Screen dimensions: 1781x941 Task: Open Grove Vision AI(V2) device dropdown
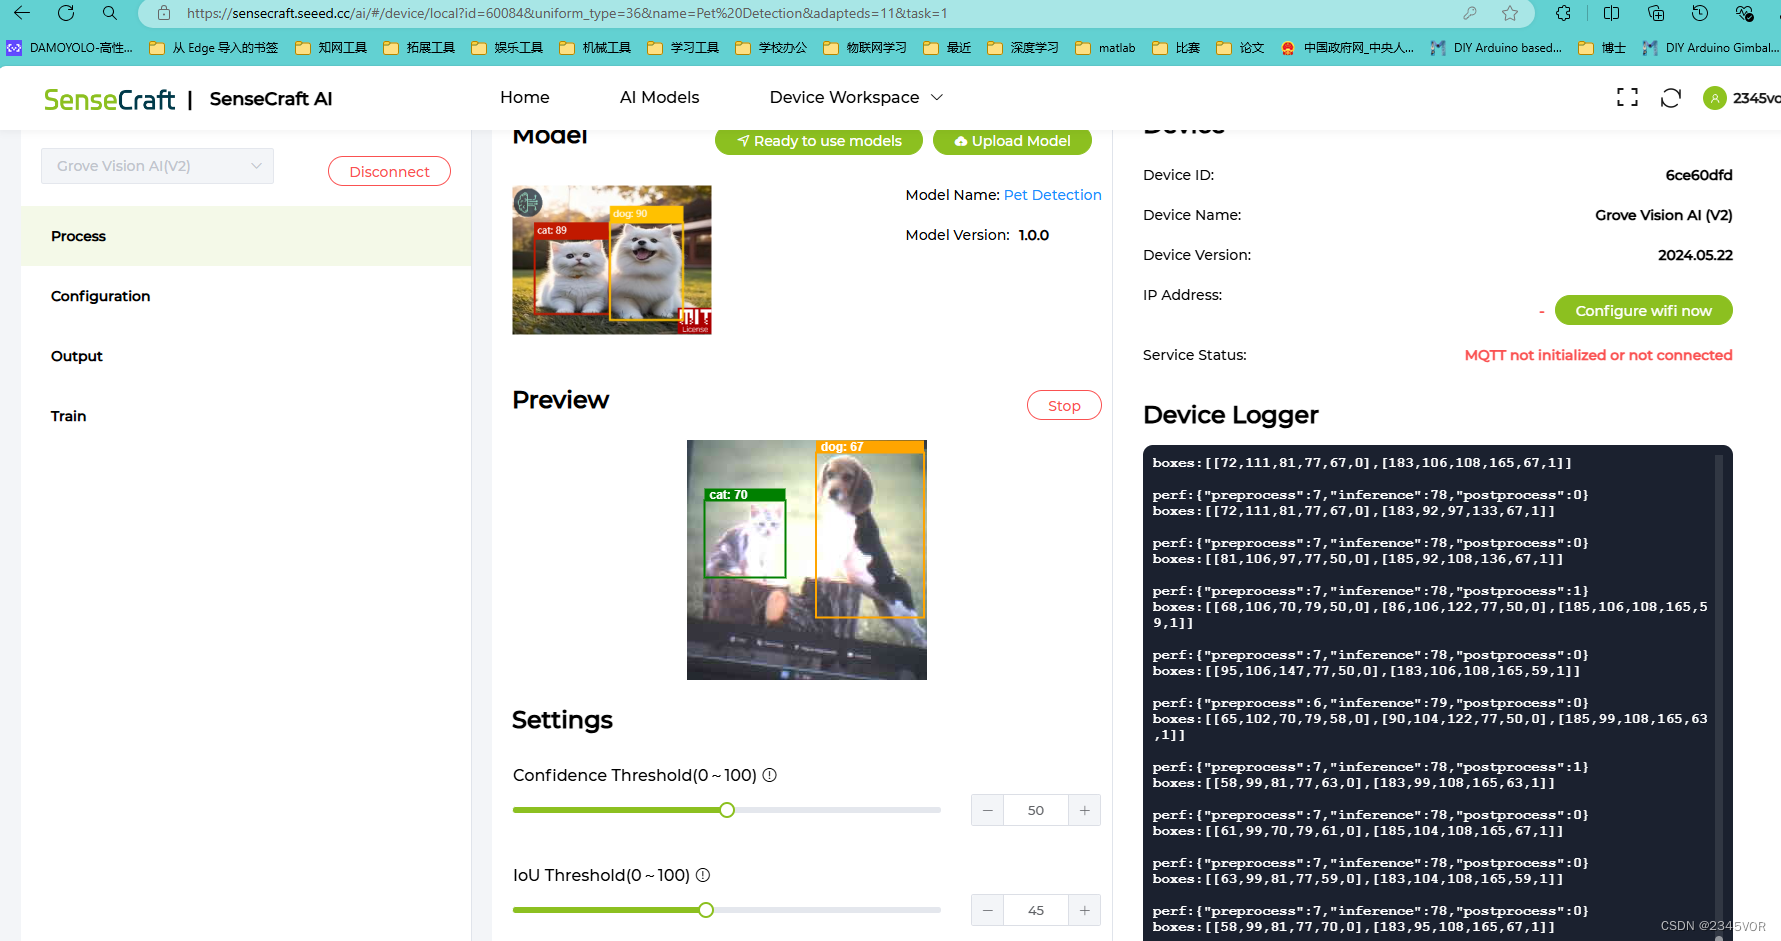coord(157,166)
